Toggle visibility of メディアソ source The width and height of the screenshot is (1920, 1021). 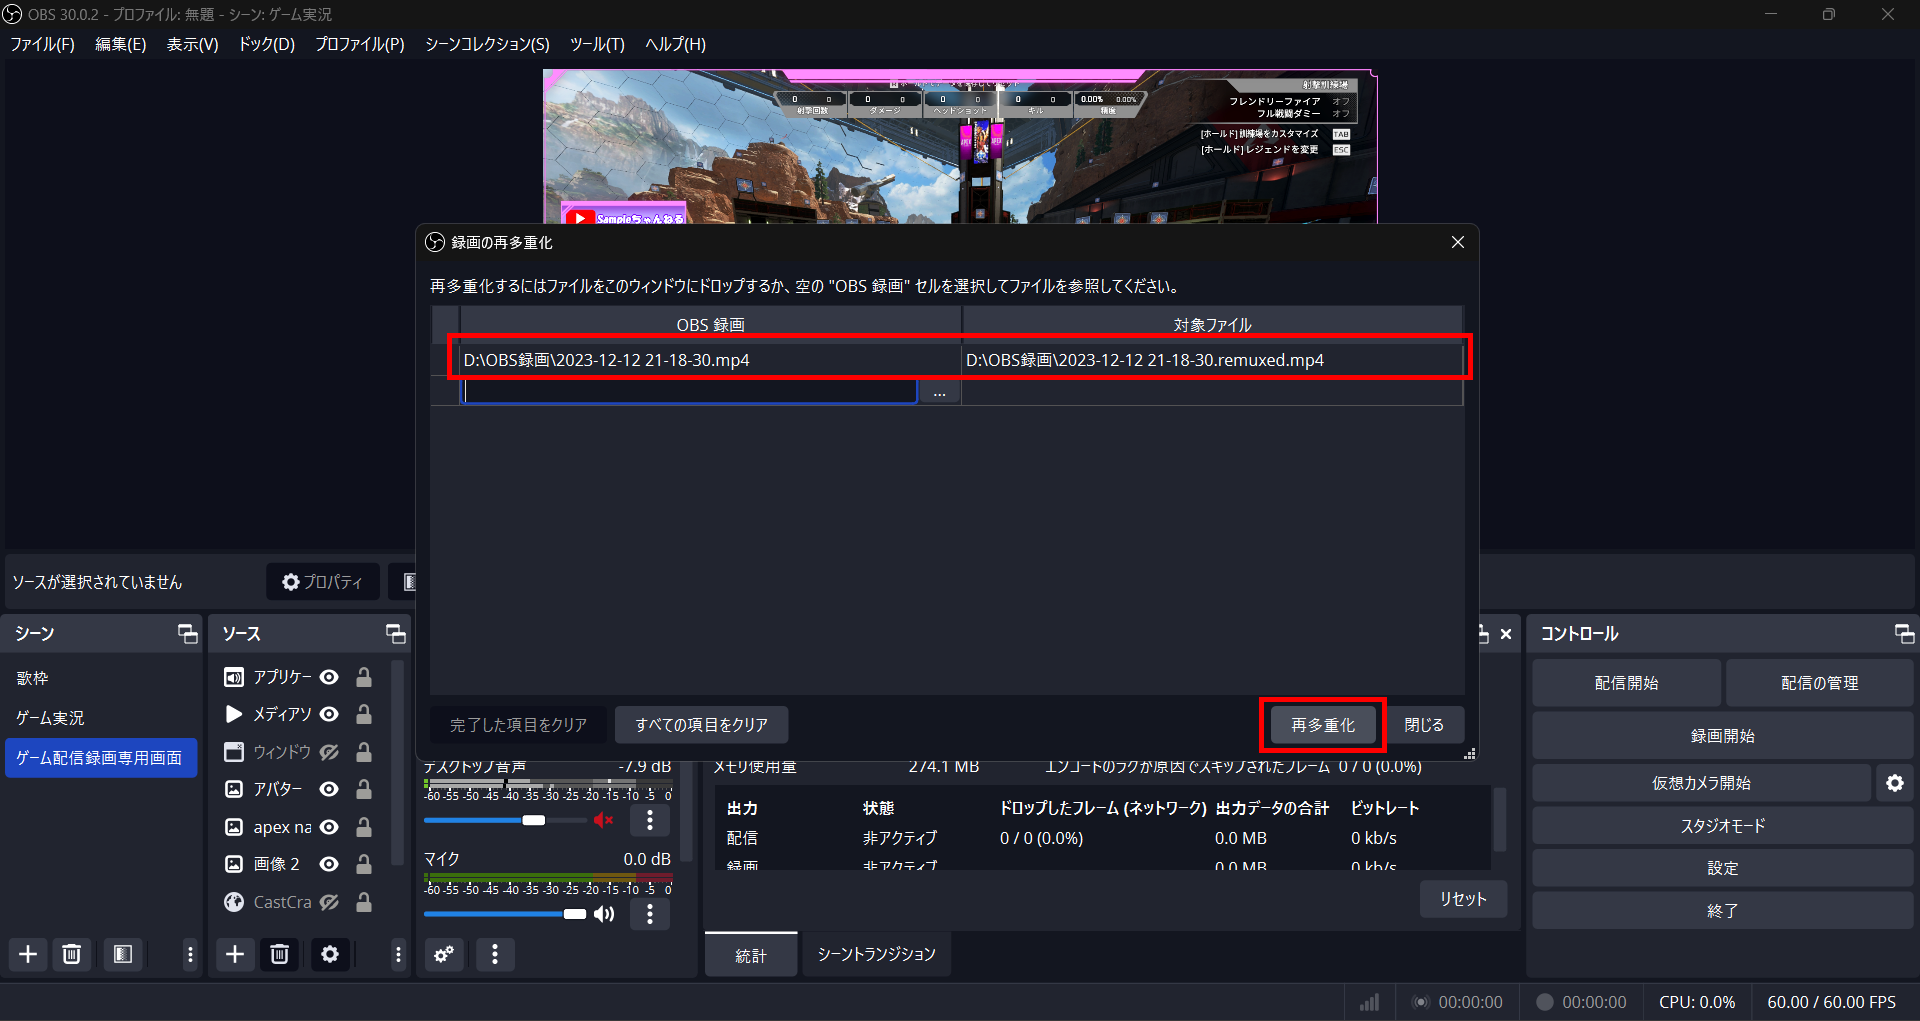[x=329, y=714]
